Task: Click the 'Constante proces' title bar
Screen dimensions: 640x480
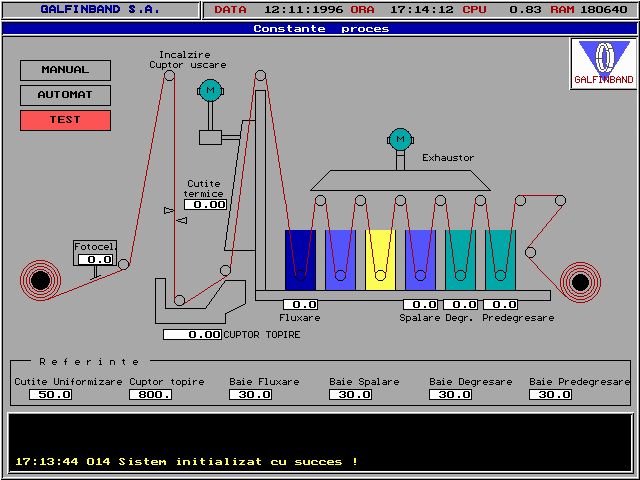Action: click(x=320, y=29)
